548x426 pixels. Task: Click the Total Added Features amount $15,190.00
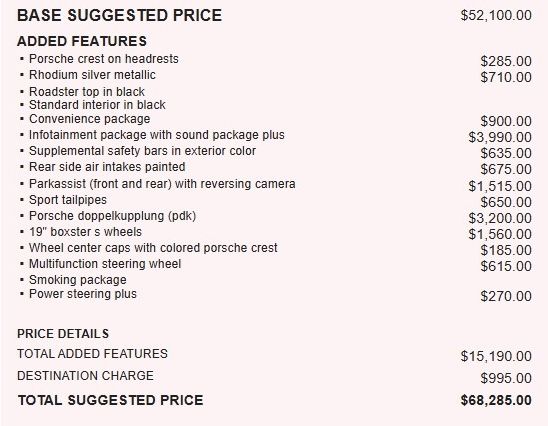(x=496, y=356)
